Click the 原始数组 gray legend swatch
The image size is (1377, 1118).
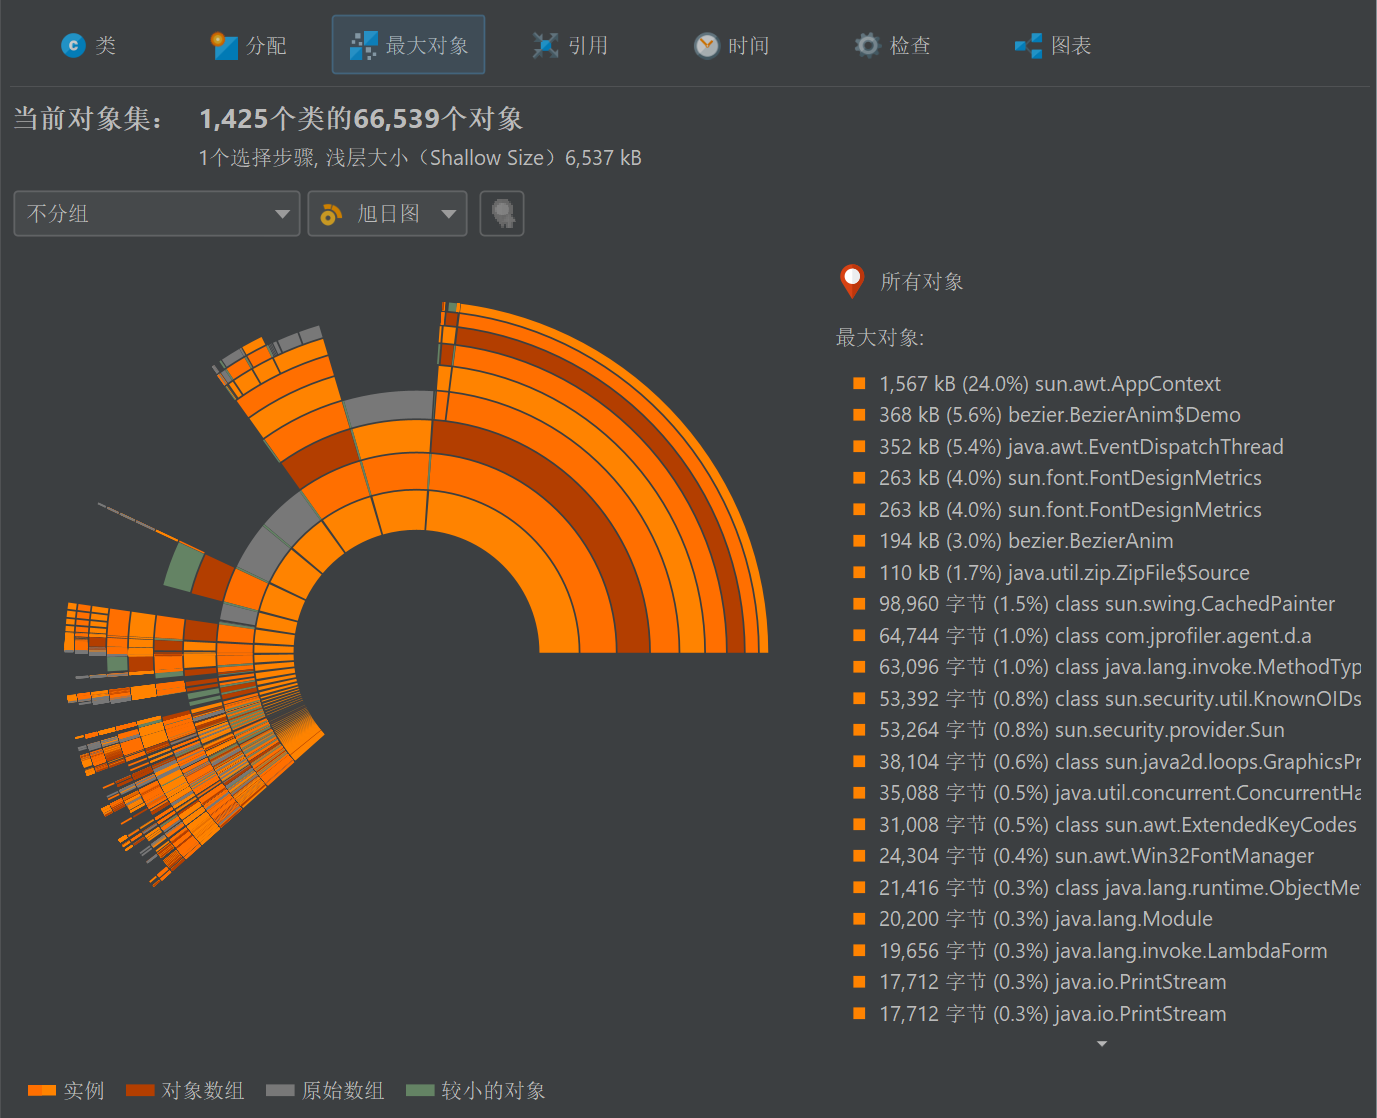(x=280, y=1090)
